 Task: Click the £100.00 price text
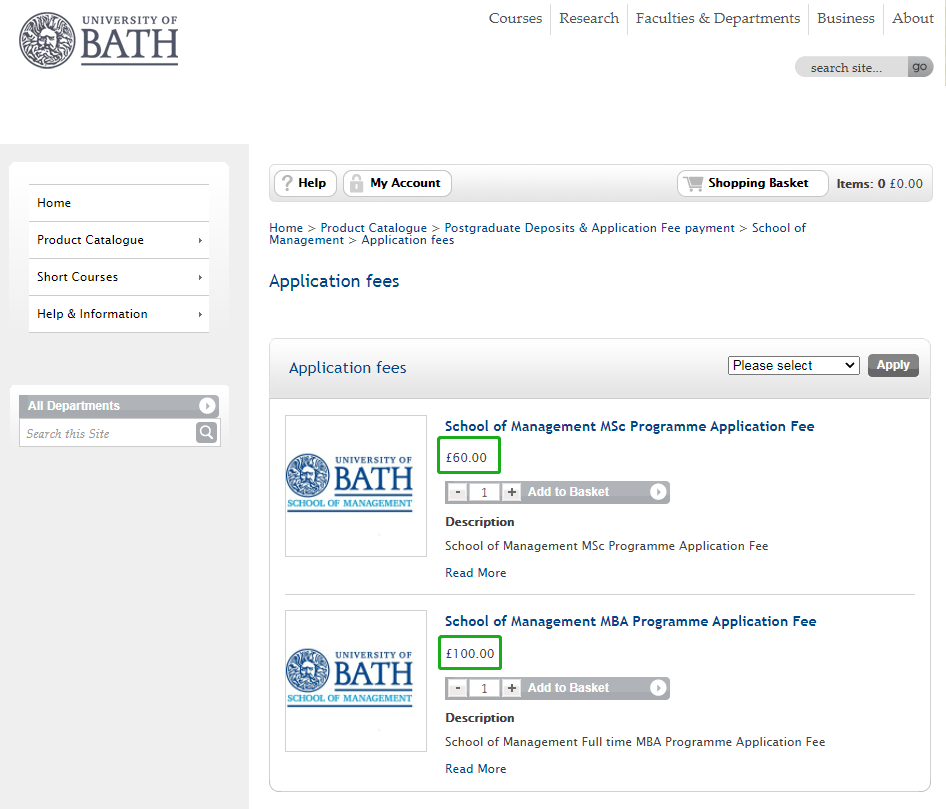(x=469, y=653)
